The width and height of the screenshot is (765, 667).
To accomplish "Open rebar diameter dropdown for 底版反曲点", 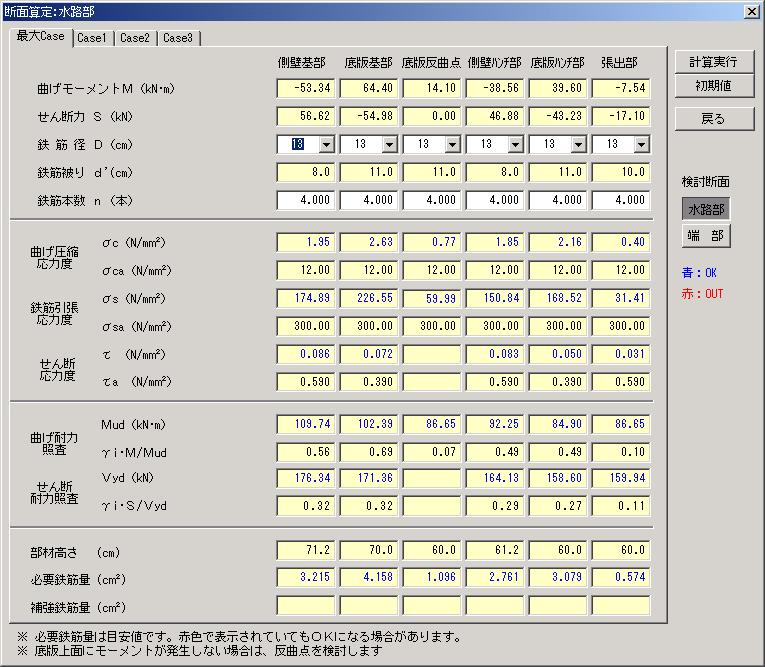I will coord(452,144).
